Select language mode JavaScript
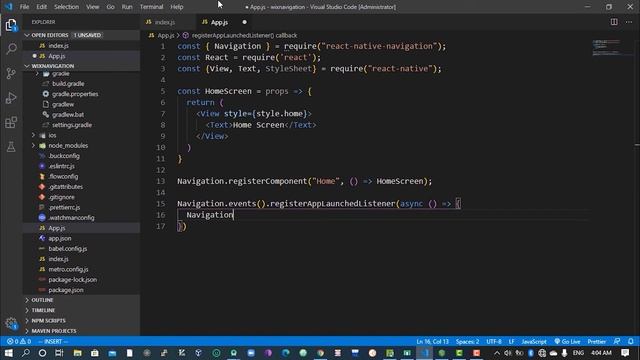Image resolution: width=640 pixels, height=360 pixels. [x=533, y=341]
